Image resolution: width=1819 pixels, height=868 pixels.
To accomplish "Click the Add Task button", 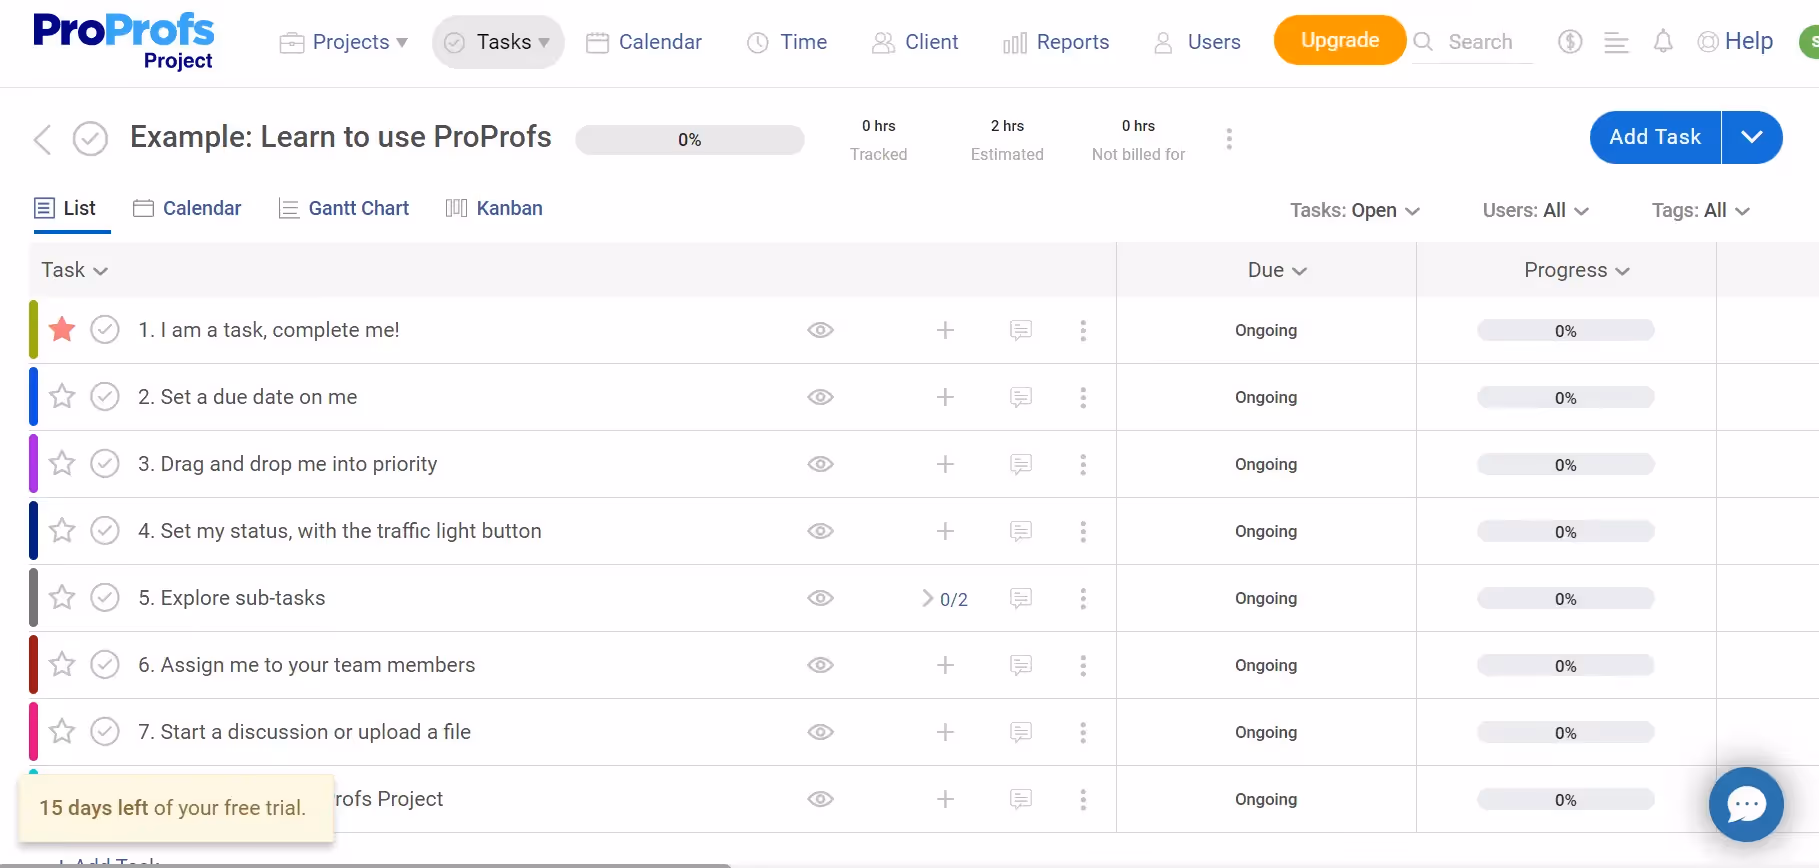I will pyautogui.click(x=1655, y=137).
